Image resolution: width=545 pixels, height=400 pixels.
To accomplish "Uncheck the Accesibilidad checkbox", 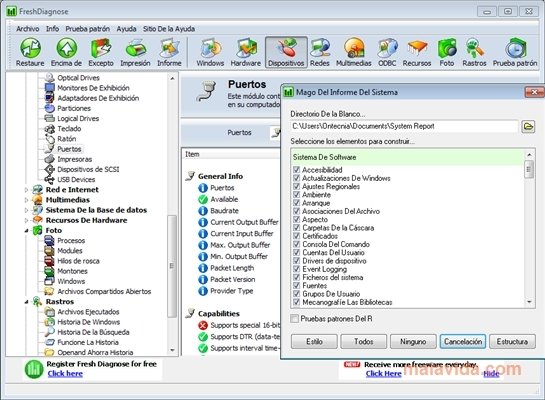I will point(296,170).
